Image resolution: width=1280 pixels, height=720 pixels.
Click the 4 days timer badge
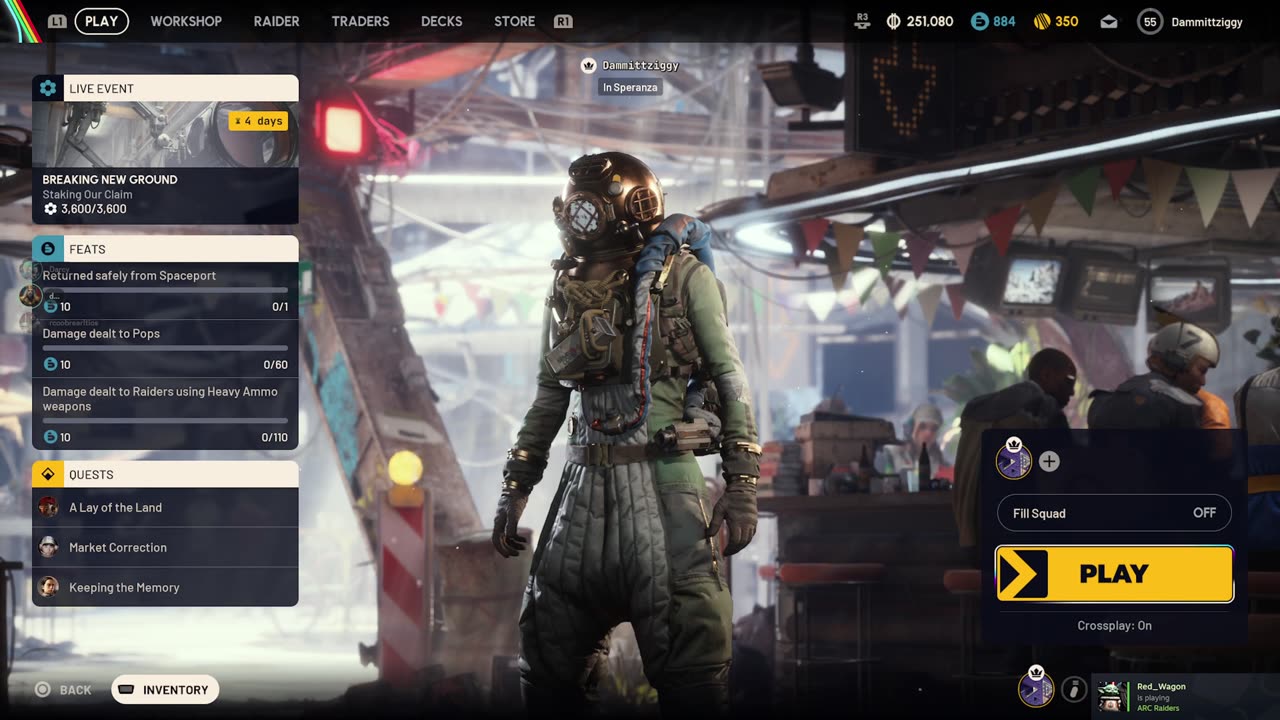(x=258, y=121)
